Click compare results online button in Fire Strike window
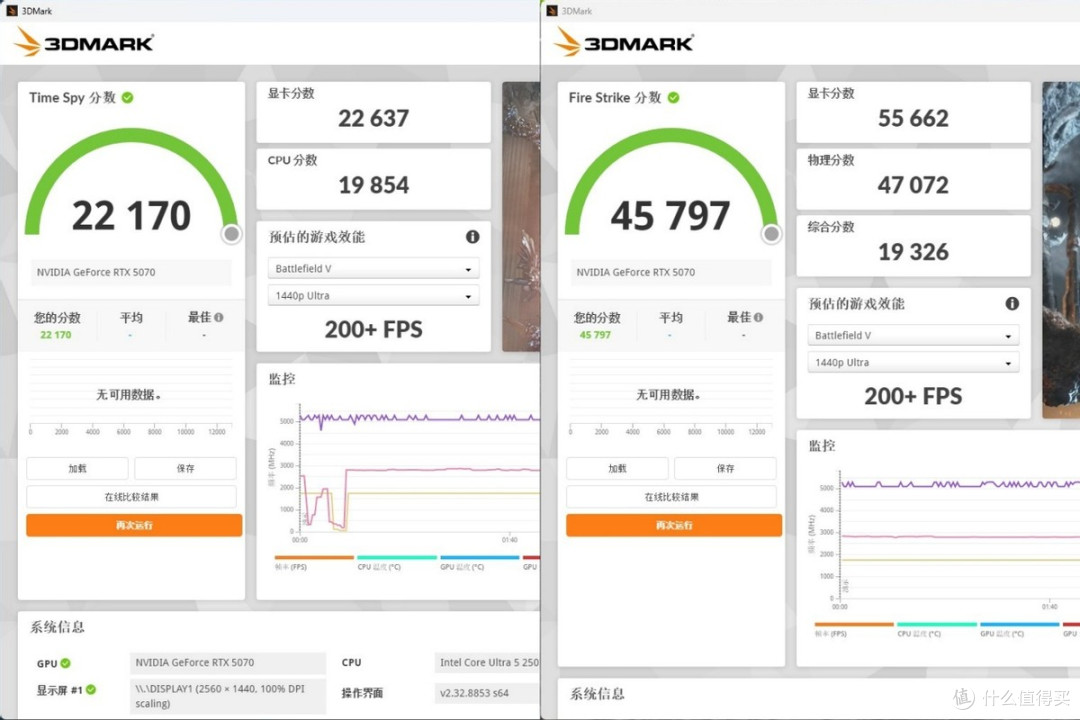This screenshot has width=1080, height=720. (x=672, y=497)
